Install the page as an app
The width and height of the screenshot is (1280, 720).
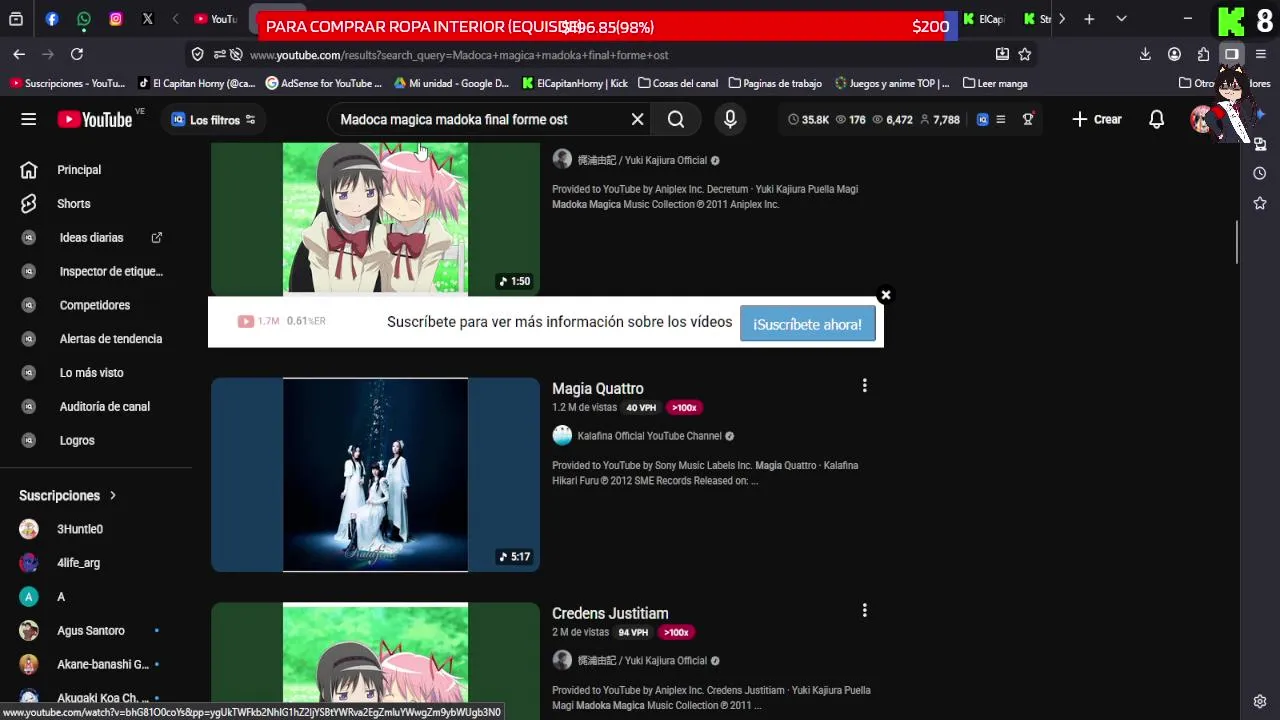coord(1002,54)
